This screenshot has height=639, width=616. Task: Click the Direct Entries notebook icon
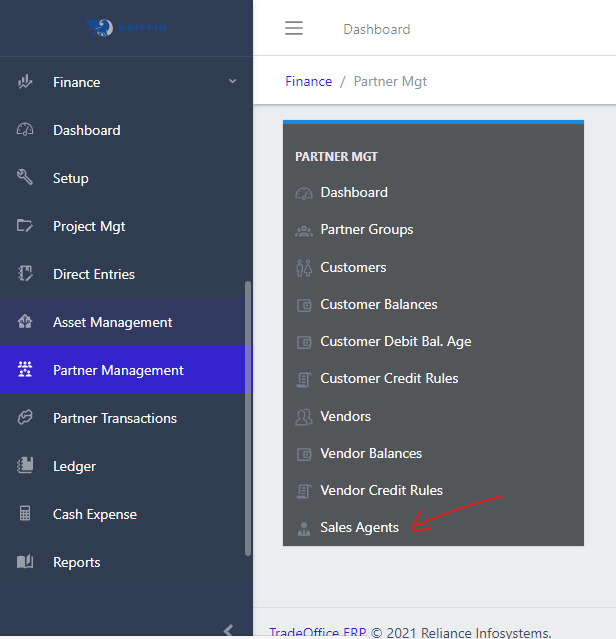tap(25, 273)
